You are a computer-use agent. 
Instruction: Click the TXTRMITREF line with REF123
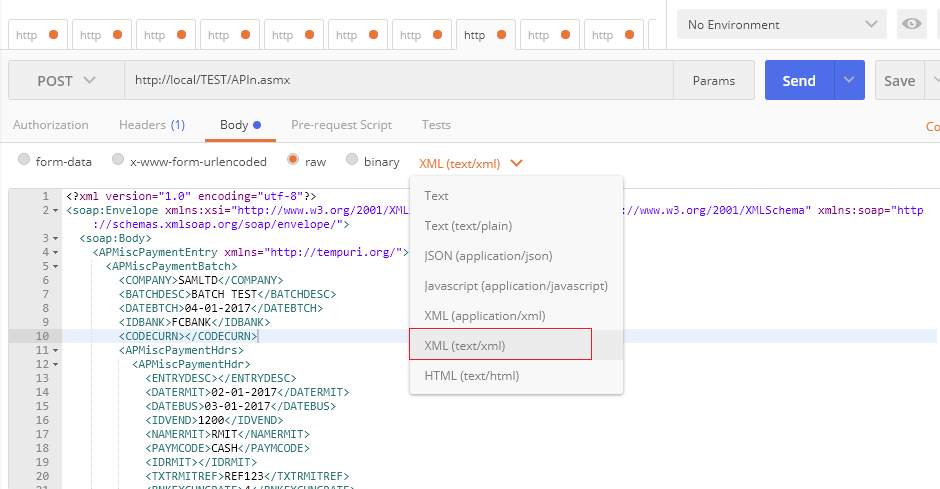pyautogui.click(x=247, y=476)
